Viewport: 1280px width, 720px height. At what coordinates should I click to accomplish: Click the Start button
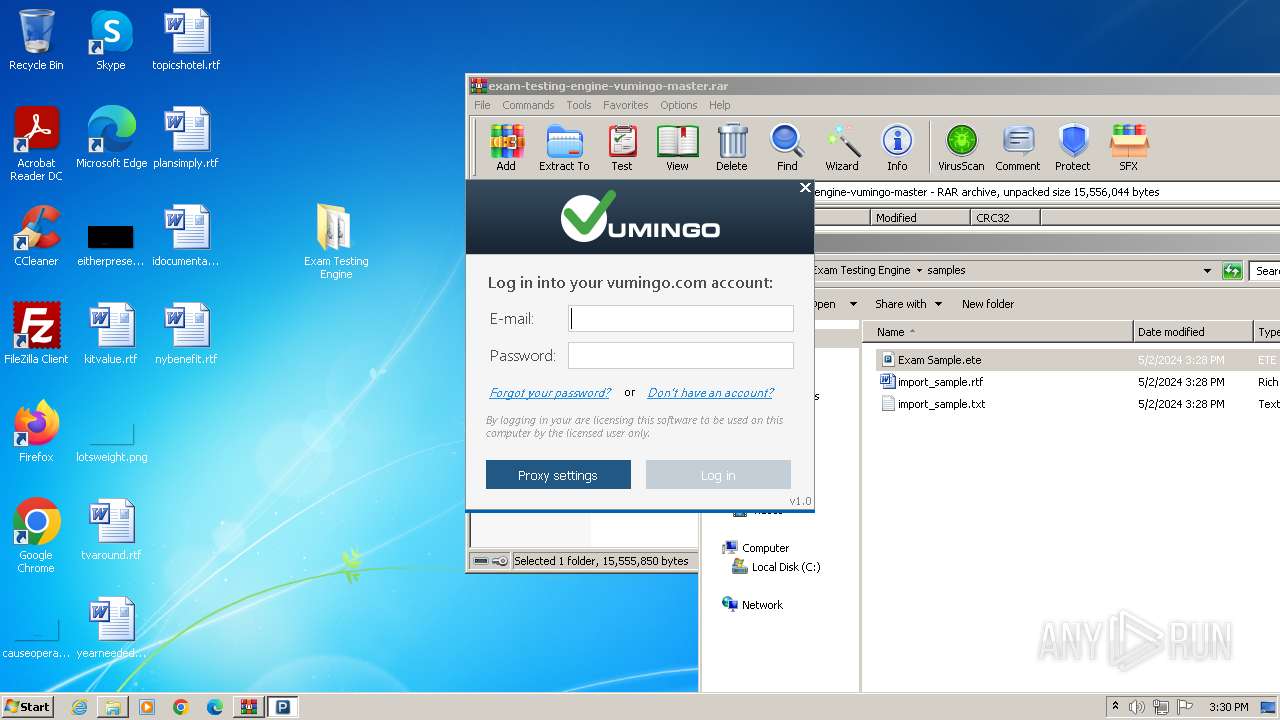tap(28, 706)
